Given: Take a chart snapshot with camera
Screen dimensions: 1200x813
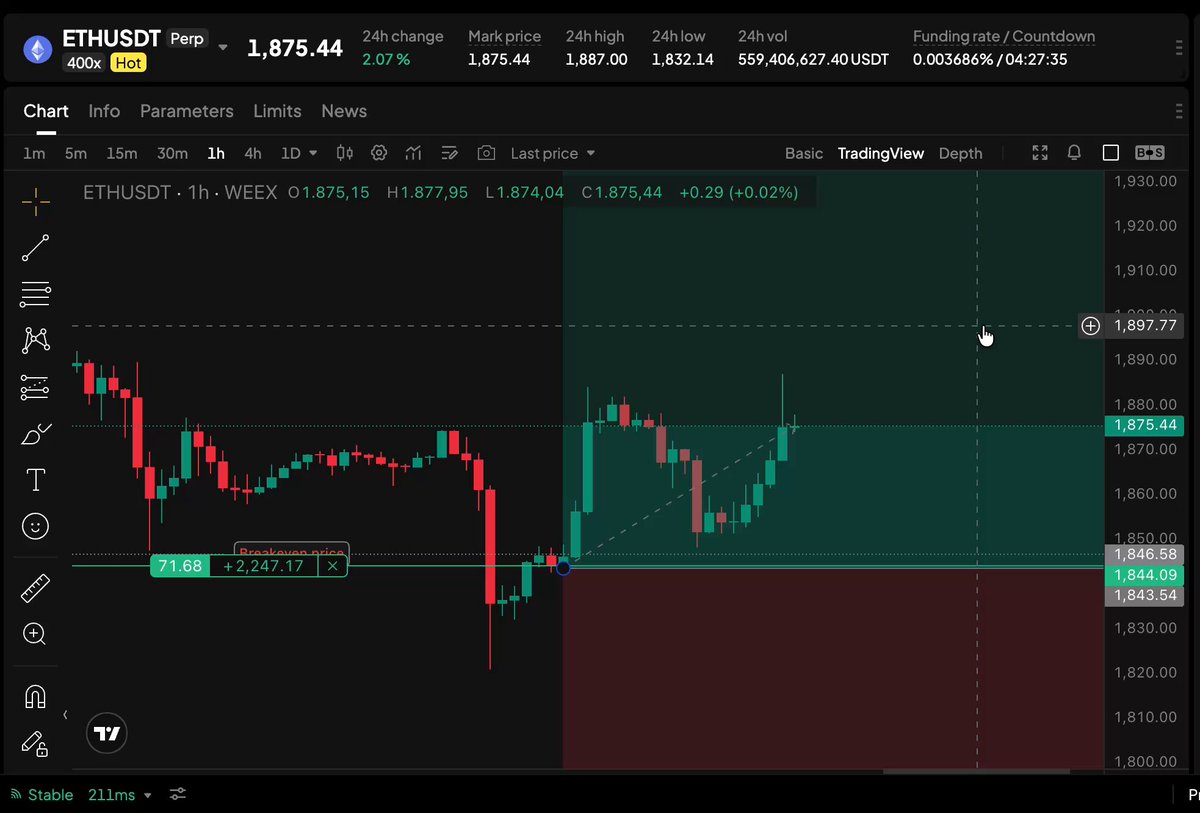Looking at the screenshot, I should click(486, 153).
